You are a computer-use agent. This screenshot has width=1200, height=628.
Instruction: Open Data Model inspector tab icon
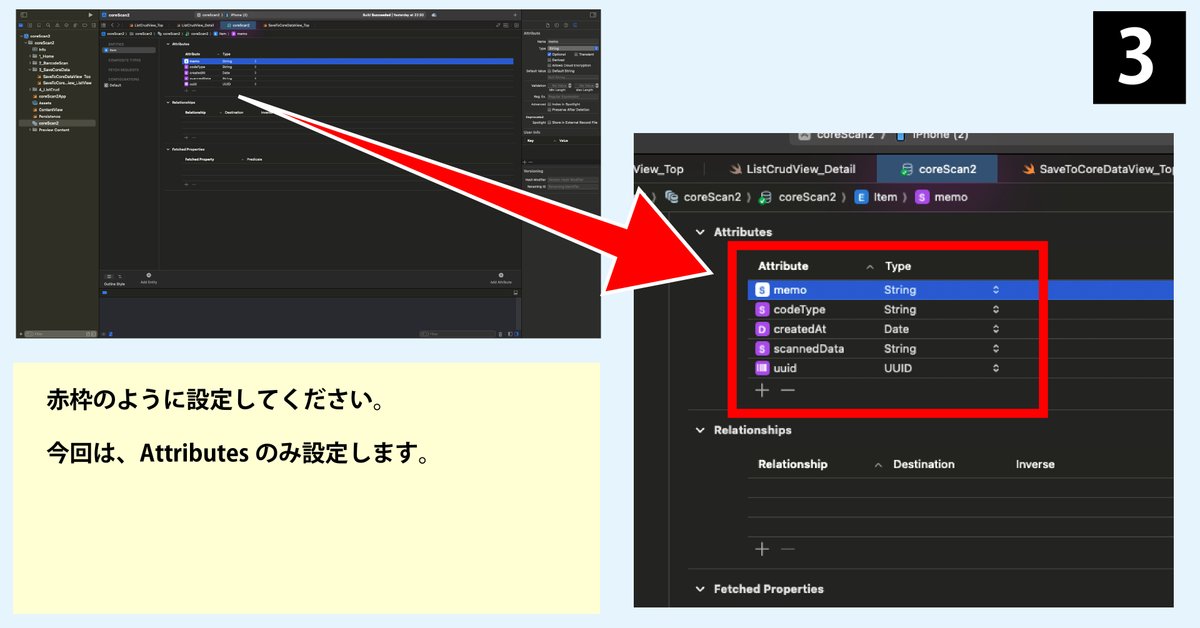point(575,25)
